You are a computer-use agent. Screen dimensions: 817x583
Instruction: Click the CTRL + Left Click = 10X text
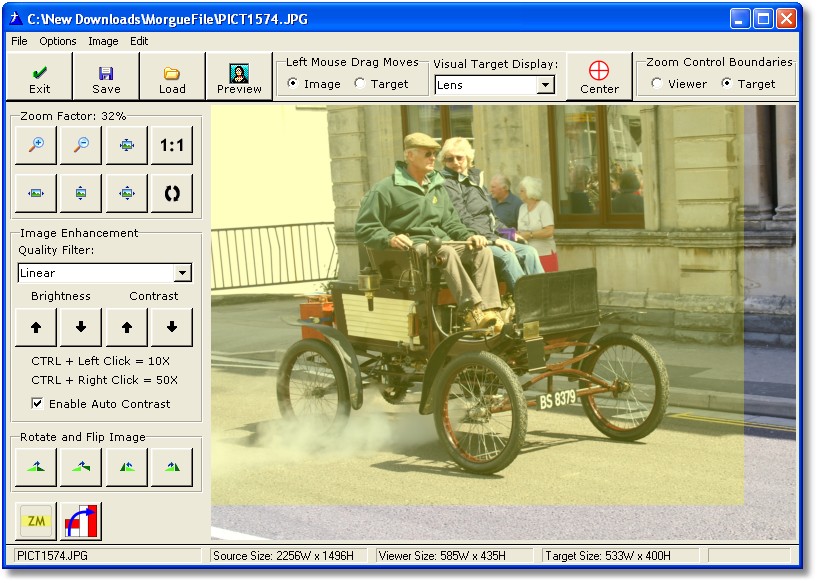[101, 361]
